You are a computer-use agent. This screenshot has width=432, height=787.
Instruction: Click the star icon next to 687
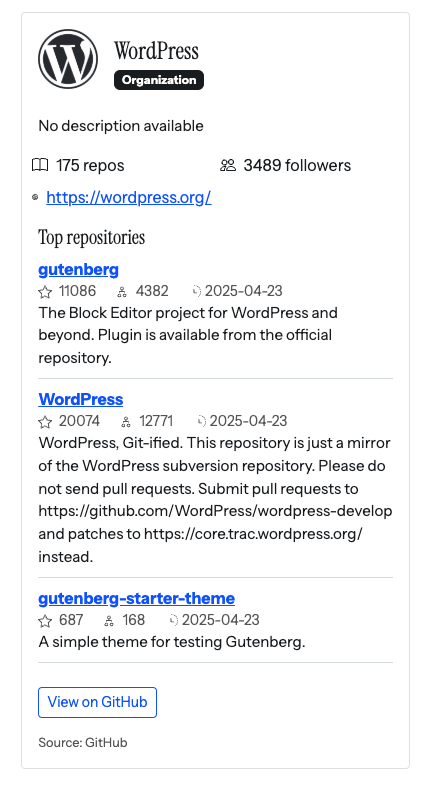coord(45,621)
